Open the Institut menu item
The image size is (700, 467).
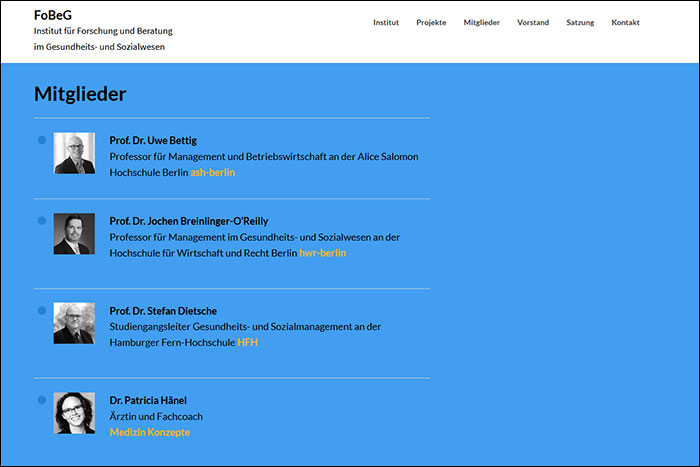tap(386, 22)
